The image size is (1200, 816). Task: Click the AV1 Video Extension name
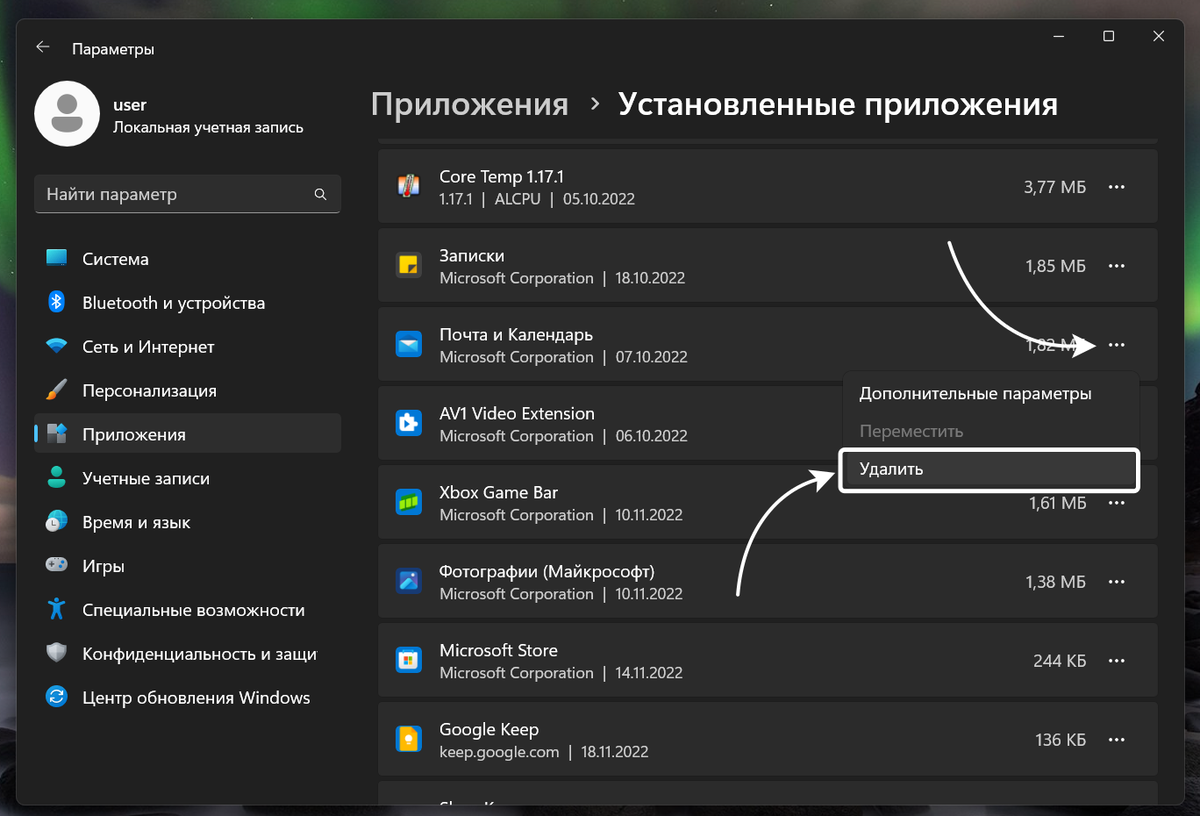click(x=517, y=414)
